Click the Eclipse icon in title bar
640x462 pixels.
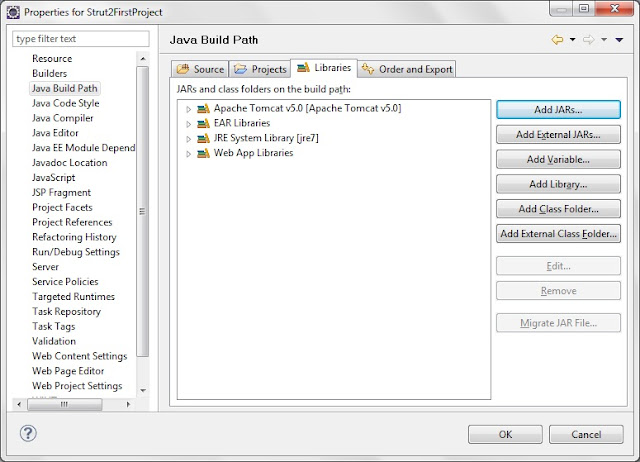click(13, 12)
